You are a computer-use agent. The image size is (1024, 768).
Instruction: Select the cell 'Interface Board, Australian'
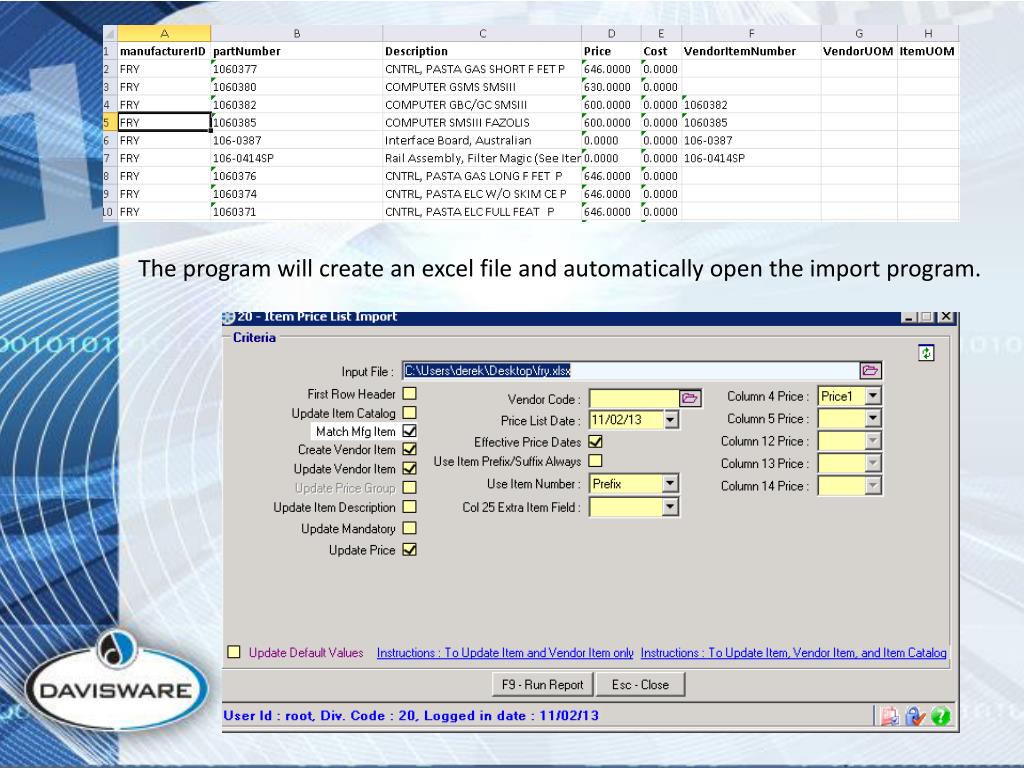click(x=482, y=140)
